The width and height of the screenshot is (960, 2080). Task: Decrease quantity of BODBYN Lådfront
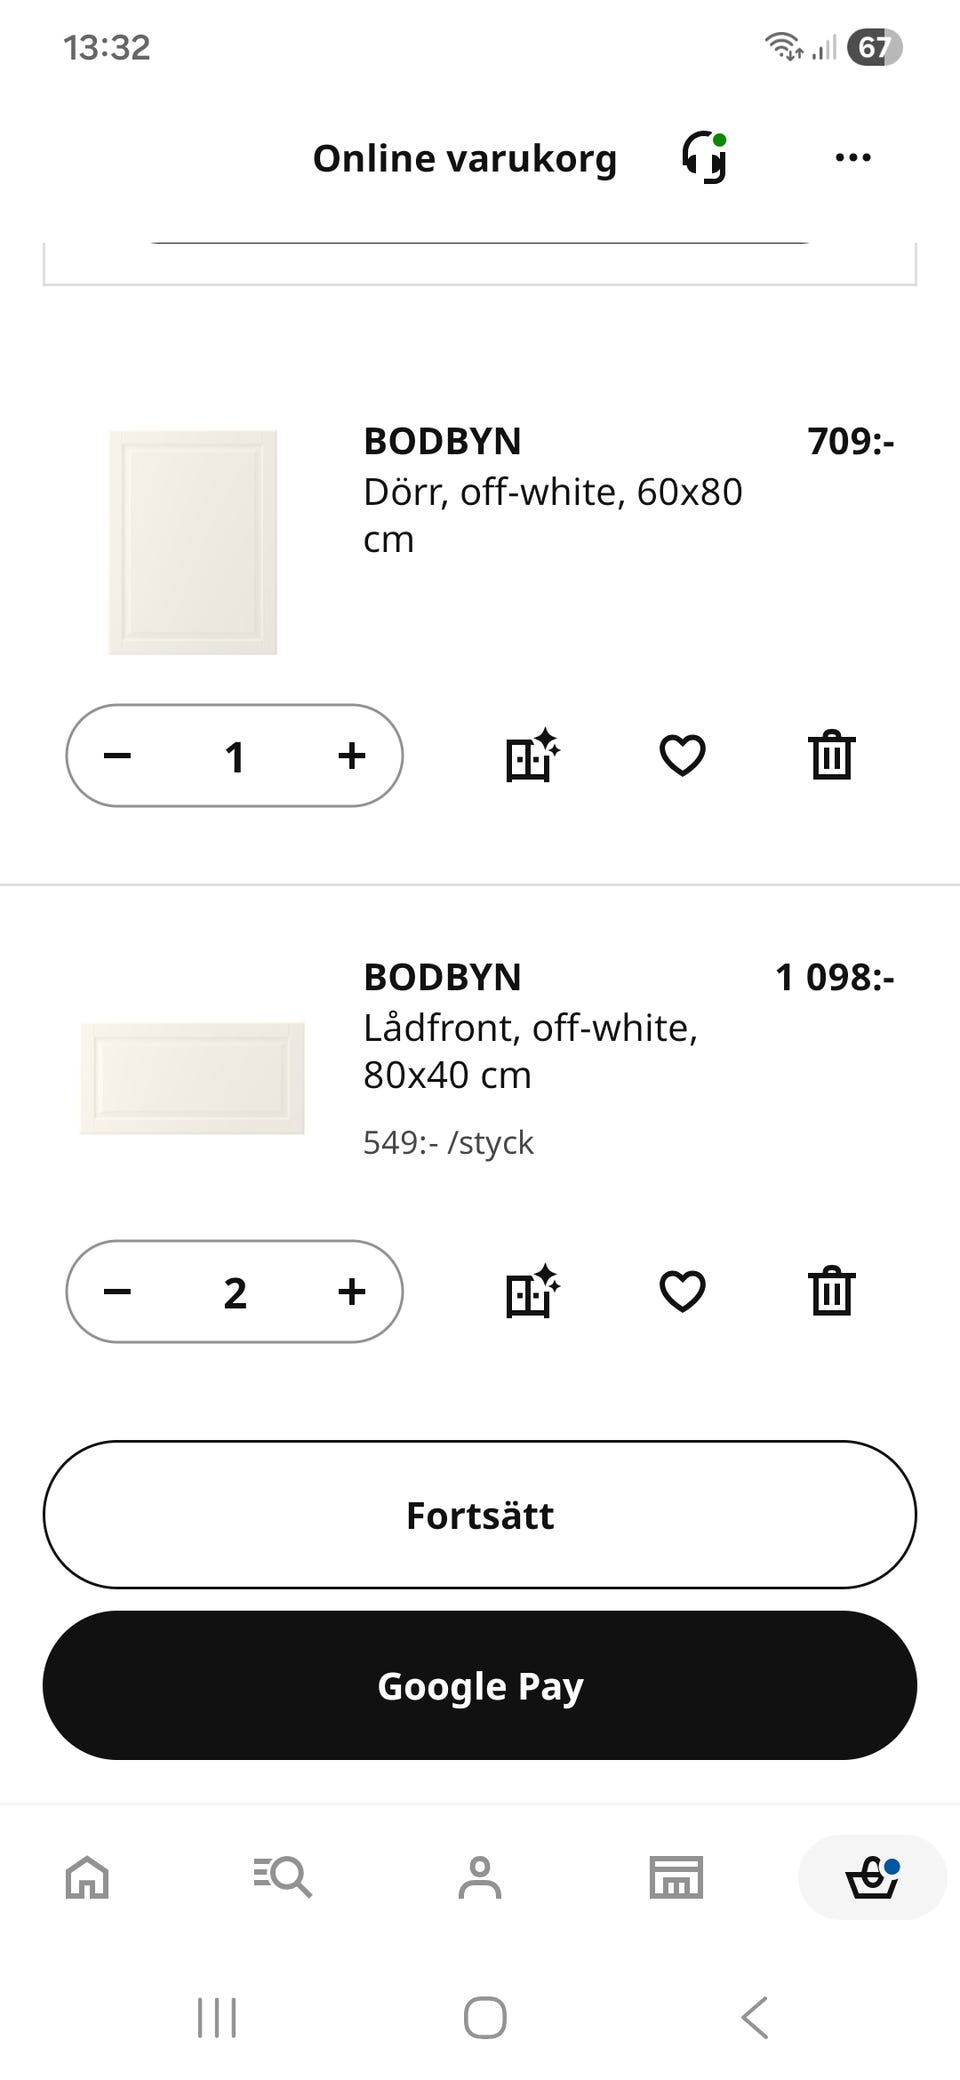pos(118,1292)
